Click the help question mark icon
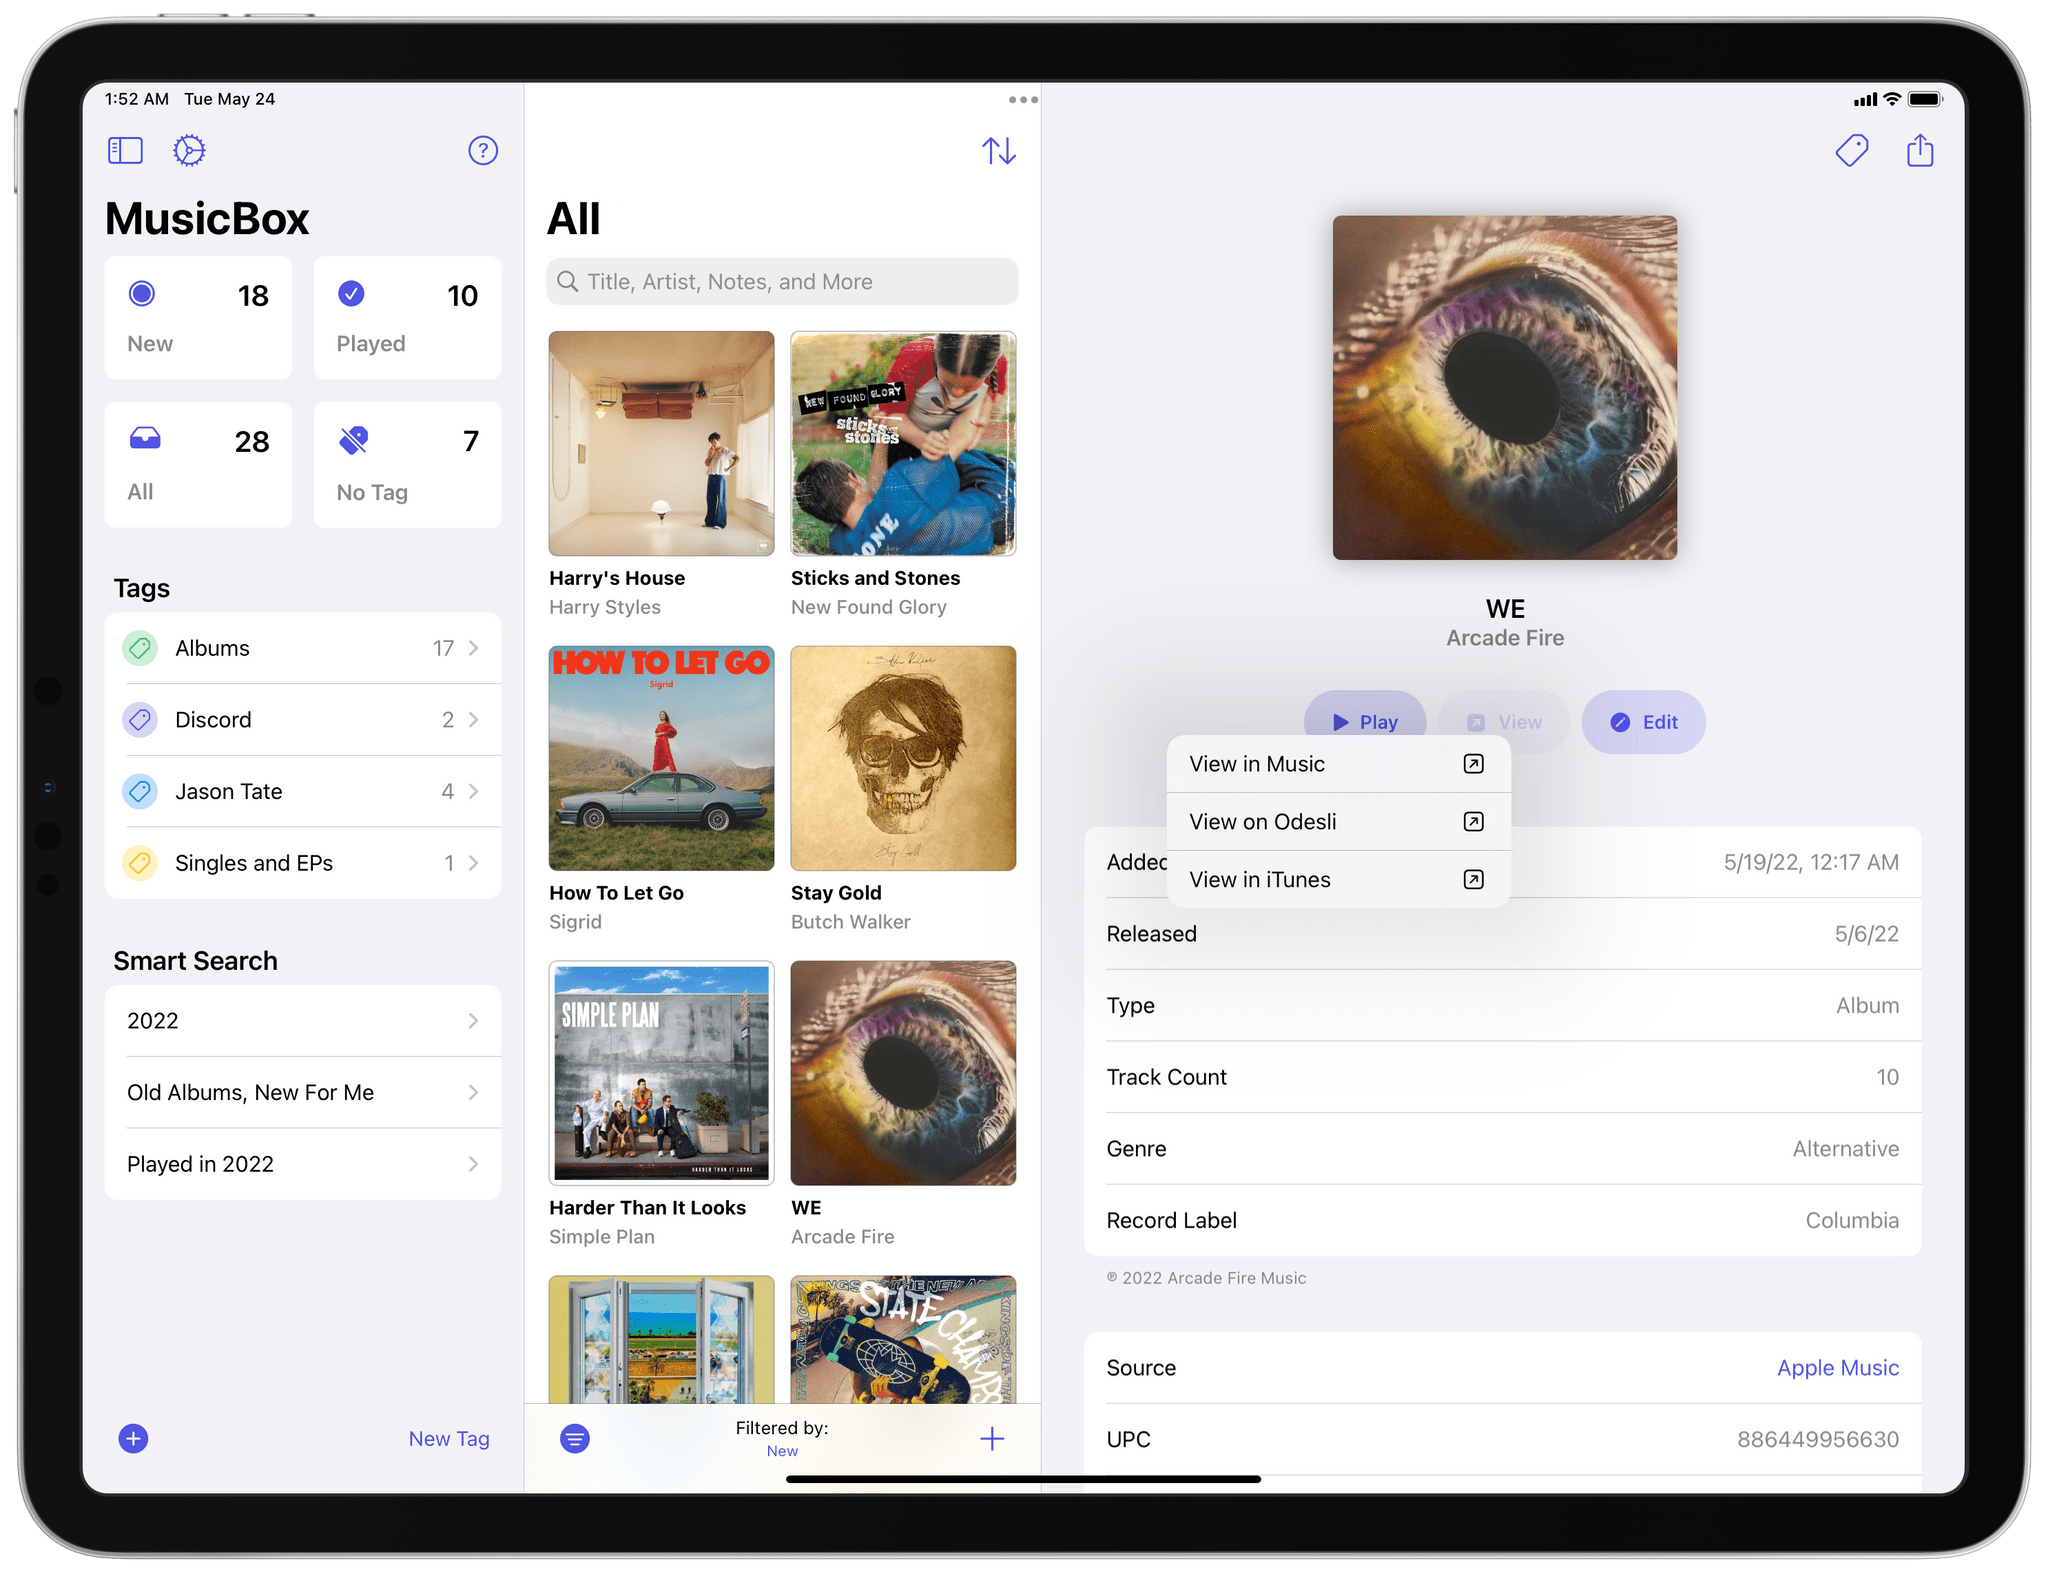Screen dimensions: 2048x1576 click(x=482, y=151)
